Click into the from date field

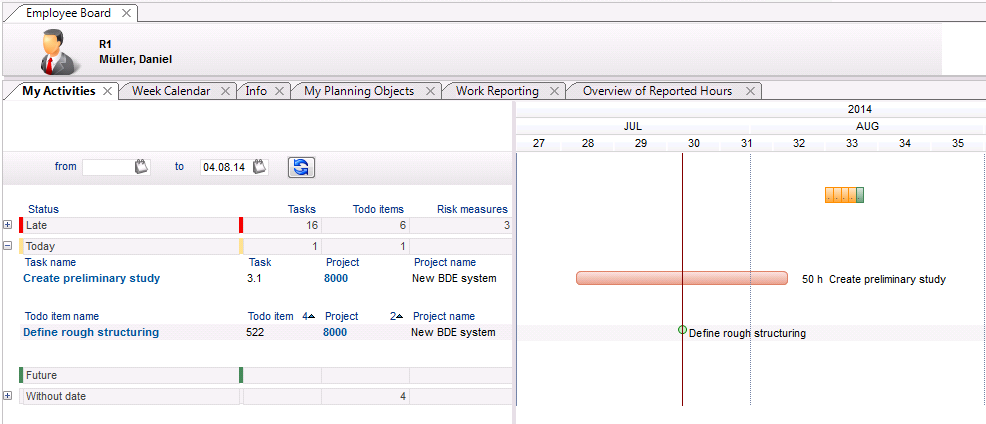106,167
